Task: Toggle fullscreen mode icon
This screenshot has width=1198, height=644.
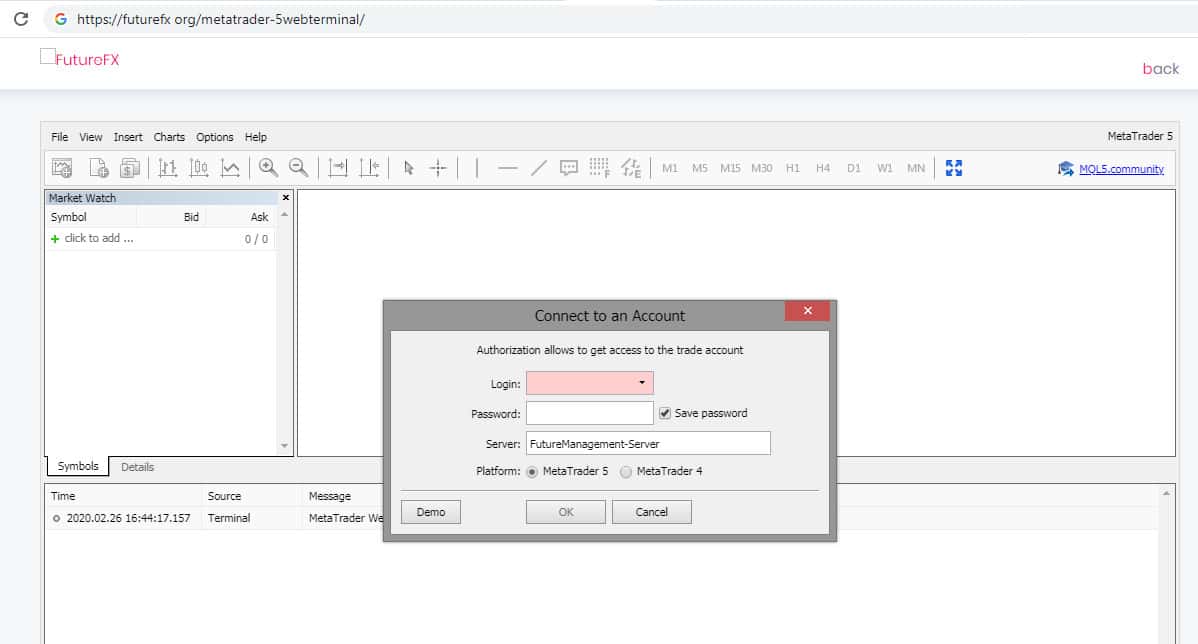Action: 953,168
